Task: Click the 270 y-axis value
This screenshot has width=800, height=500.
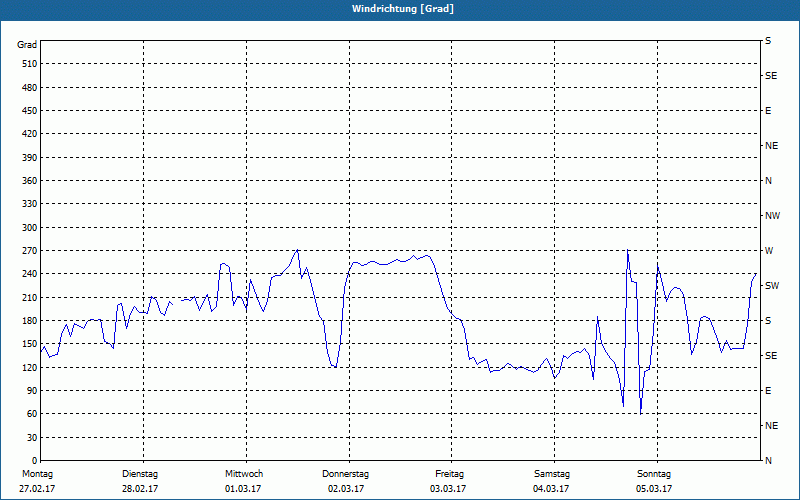Action: click(30, 251)
